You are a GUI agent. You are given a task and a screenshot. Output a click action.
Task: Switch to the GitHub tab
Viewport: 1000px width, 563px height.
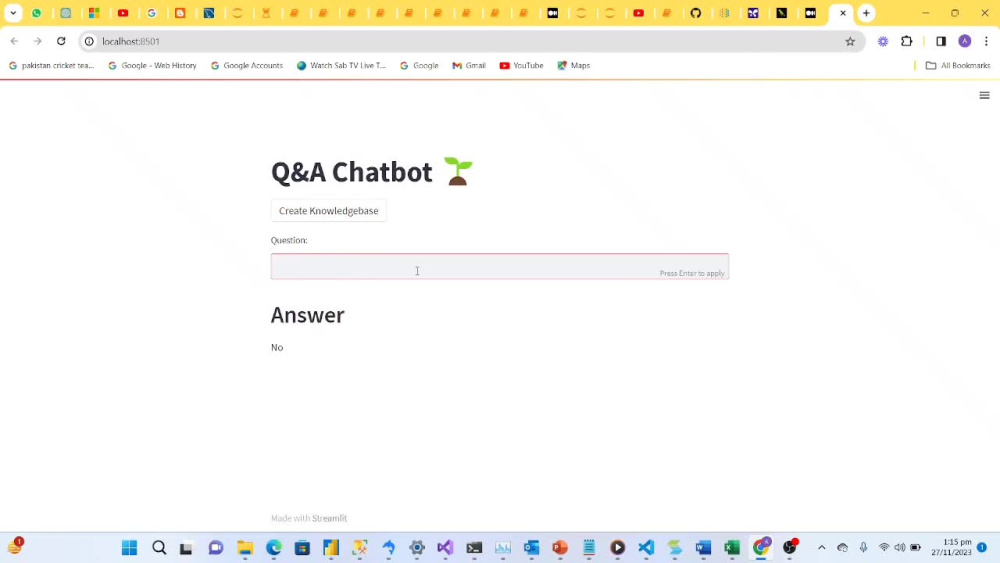pyautogui.click(x=696, y=13)
